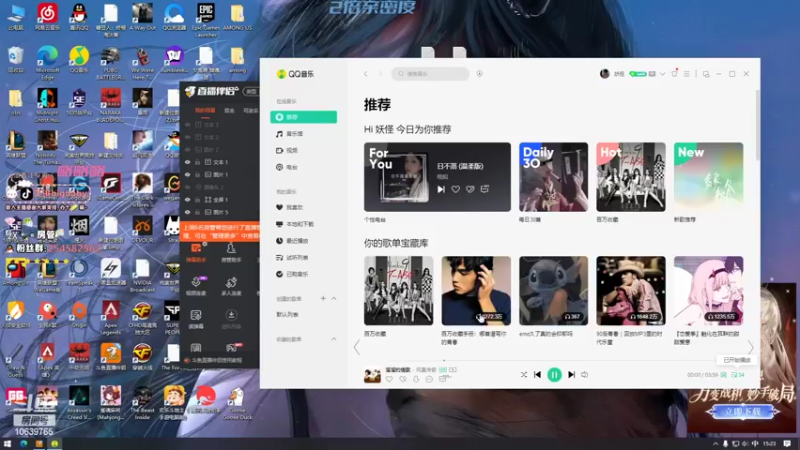Click the listen-to-identify icon beside search
Screen dimensions: 800x450
tap(480, 74)
